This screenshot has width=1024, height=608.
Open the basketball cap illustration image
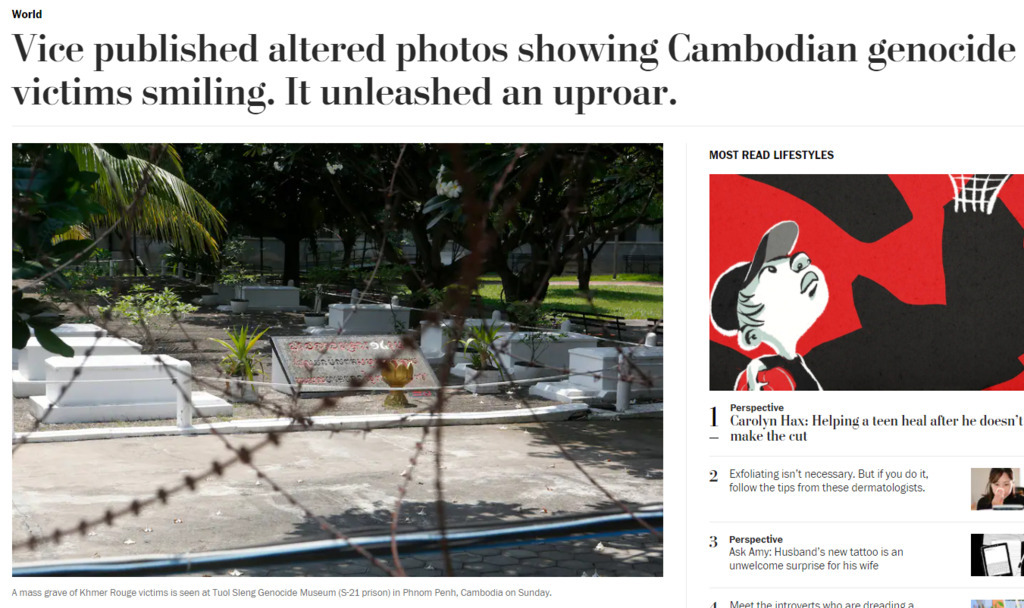pos(867,282)
